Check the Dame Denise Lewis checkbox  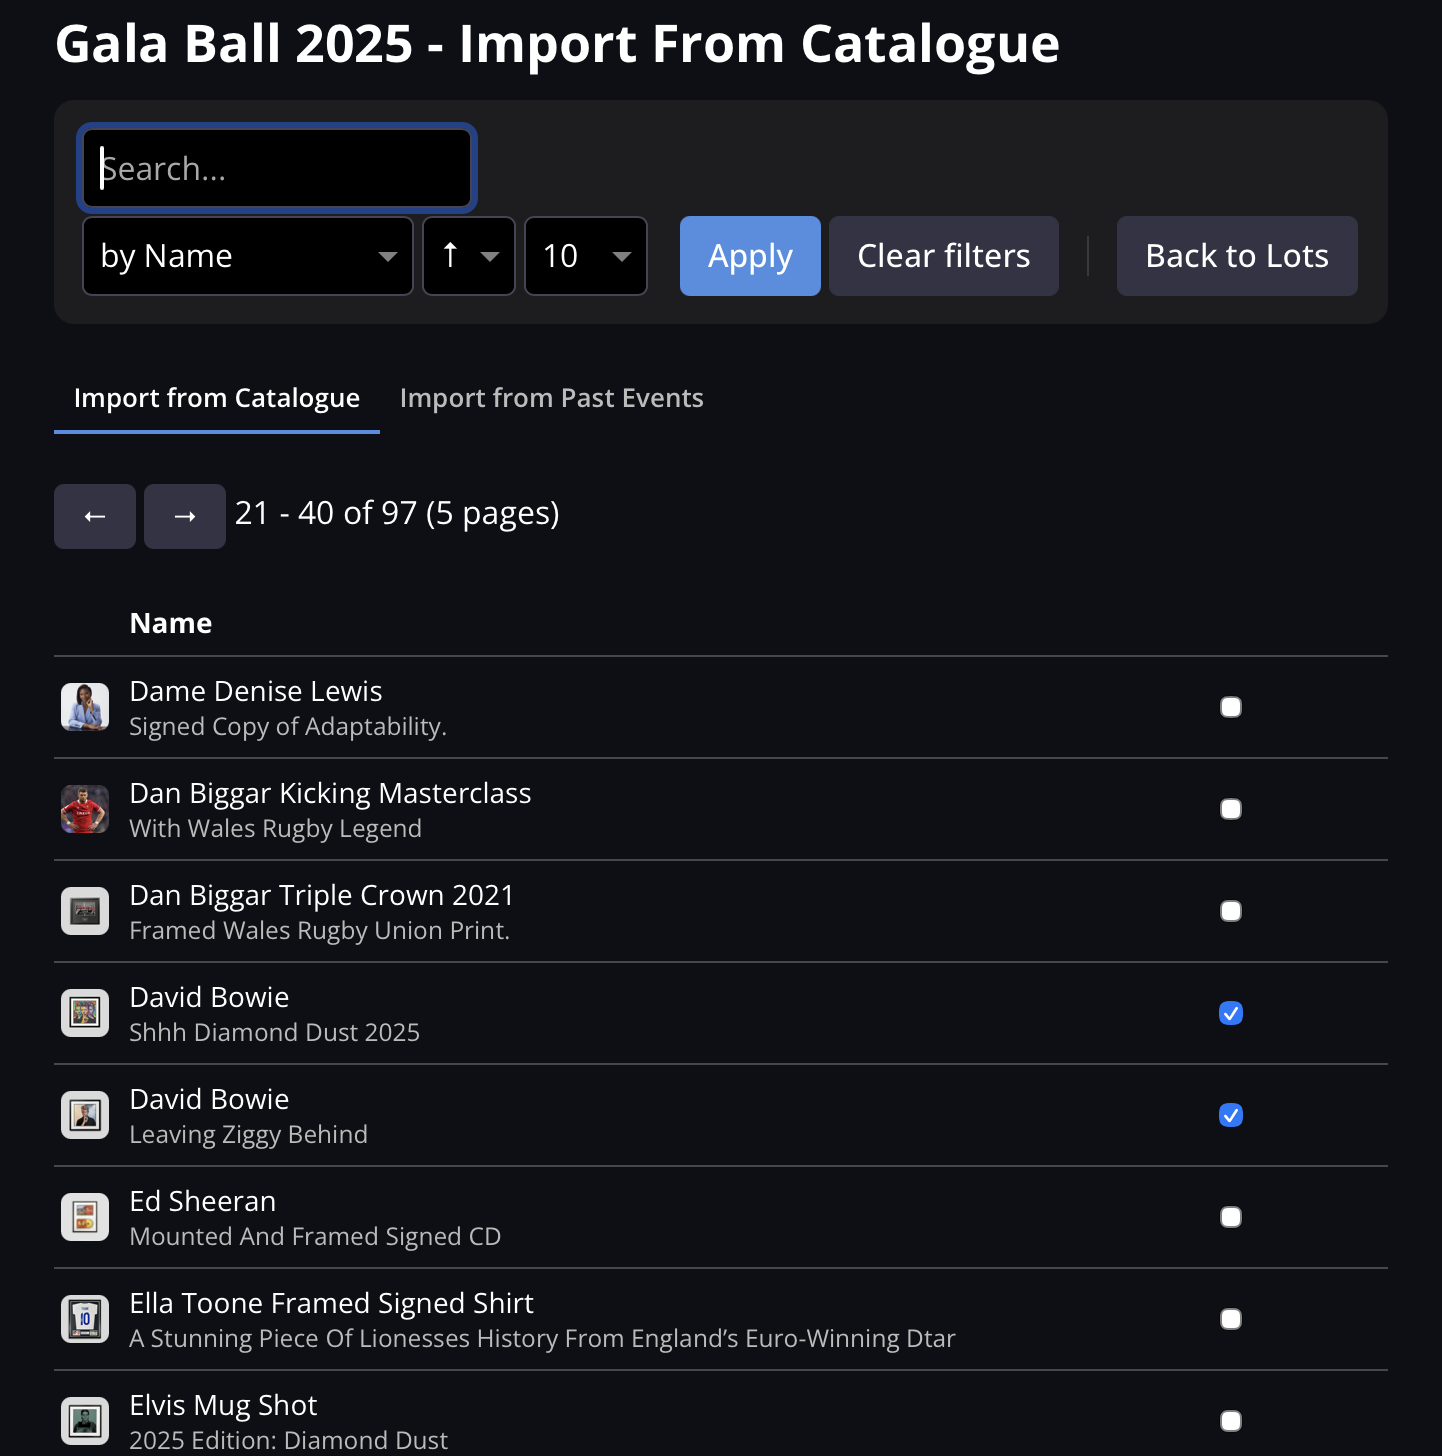[1231, 707]
